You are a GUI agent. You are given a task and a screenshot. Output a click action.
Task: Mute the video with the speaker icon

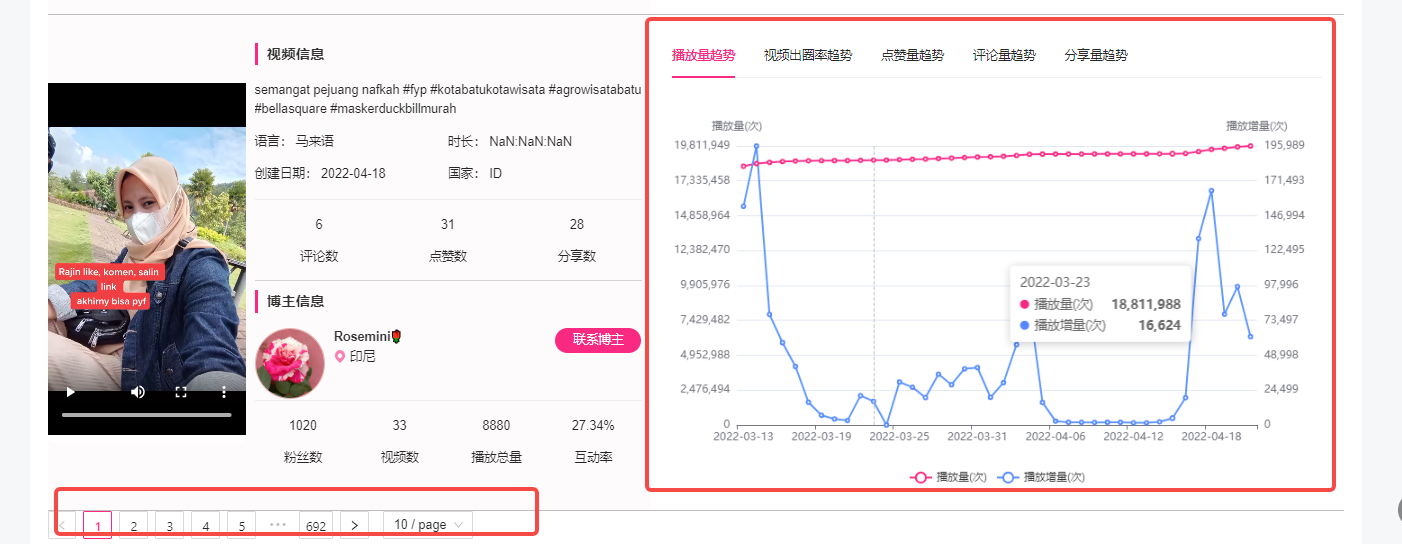point(138,392)
